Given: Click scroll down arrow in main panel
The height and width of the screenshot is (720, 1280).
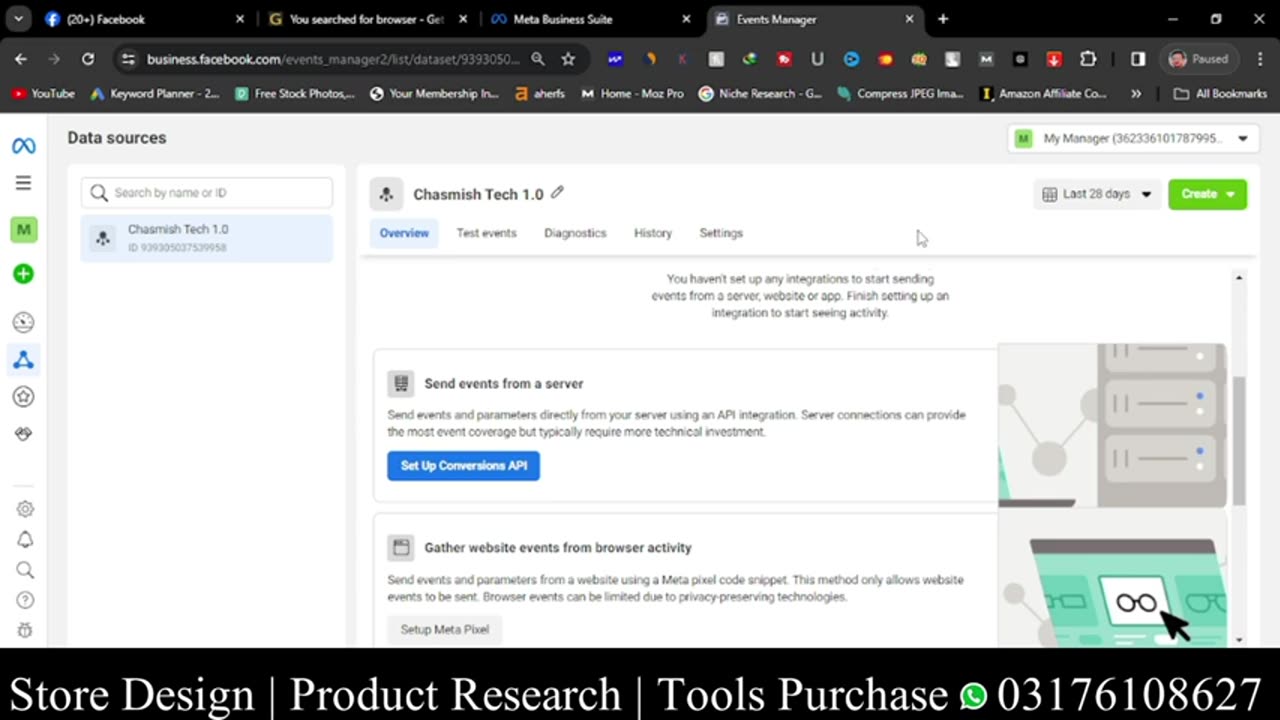Looking at the screenshot, I should pyautogui.click(x=1239, y=639).
